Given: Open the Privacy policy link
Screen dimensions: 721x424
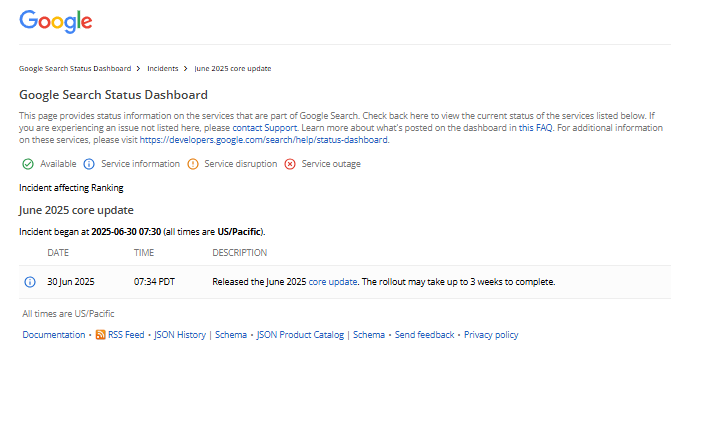Looking at the screenshot, I should 491,335.
